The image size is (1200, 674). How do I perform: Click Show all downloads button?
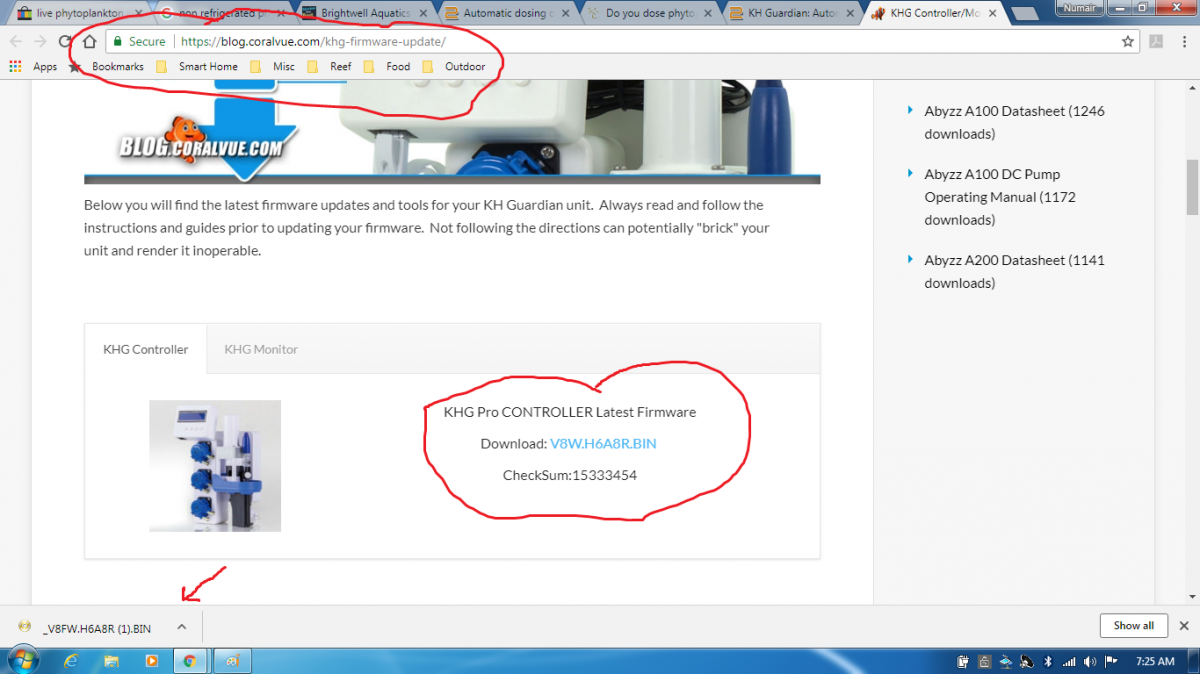(1133, 626)
